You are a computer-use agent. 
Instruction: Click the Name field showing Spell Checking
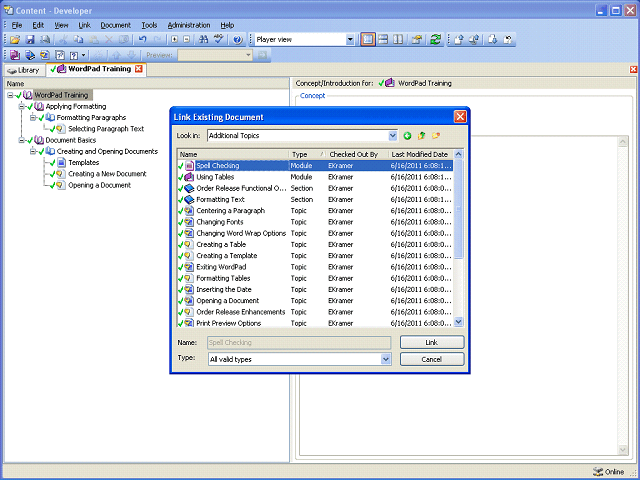(x=299, y=342)
